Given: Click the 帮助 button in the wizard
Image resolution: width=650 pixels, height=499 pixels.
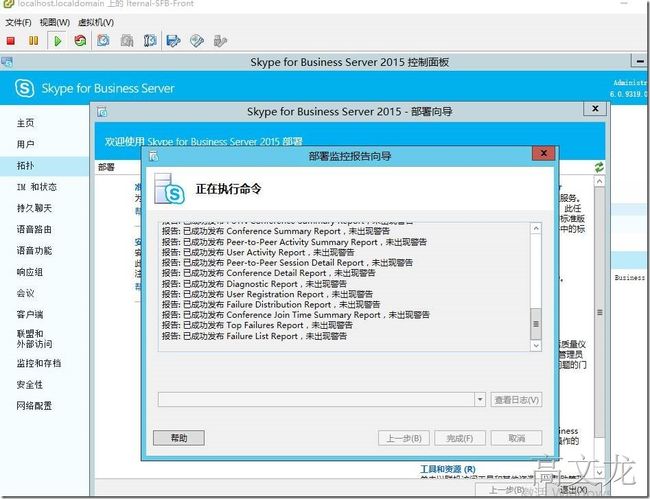Looking at the screenshot, I should coord(179,438).
